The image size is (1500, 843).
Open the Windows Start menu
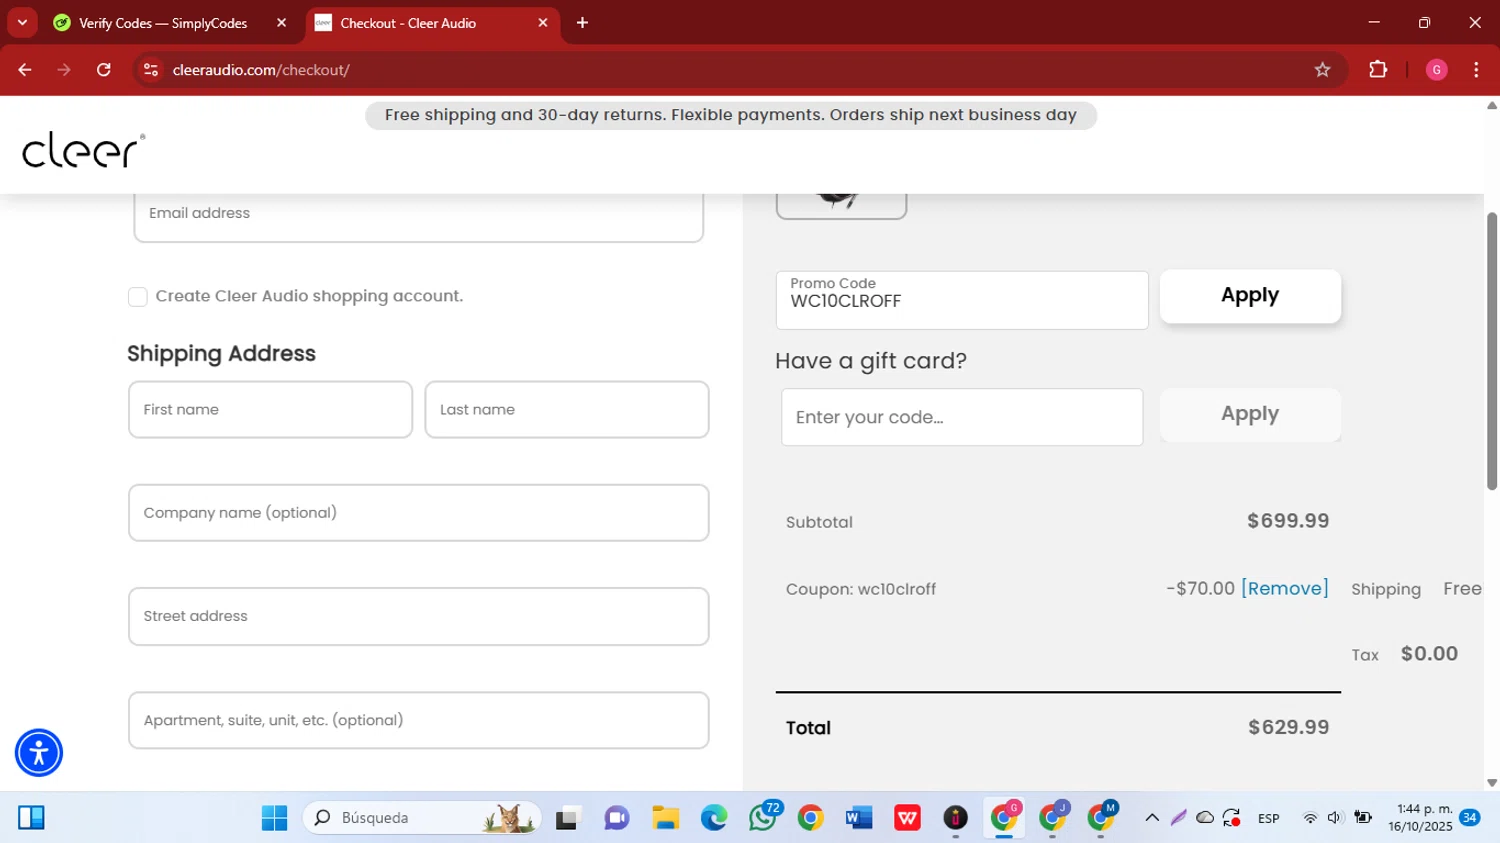point(274,818)
